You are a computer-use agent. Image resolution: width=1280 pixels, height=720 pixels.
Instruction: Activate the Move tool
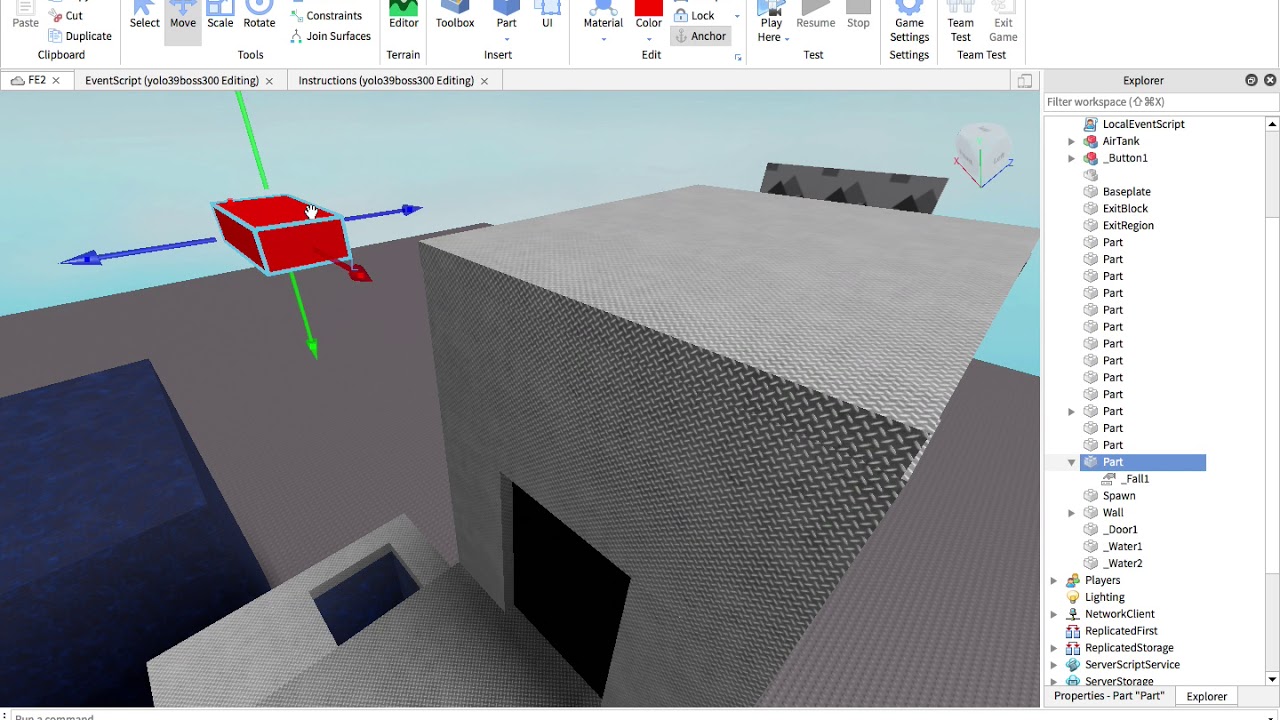[183, 16]
